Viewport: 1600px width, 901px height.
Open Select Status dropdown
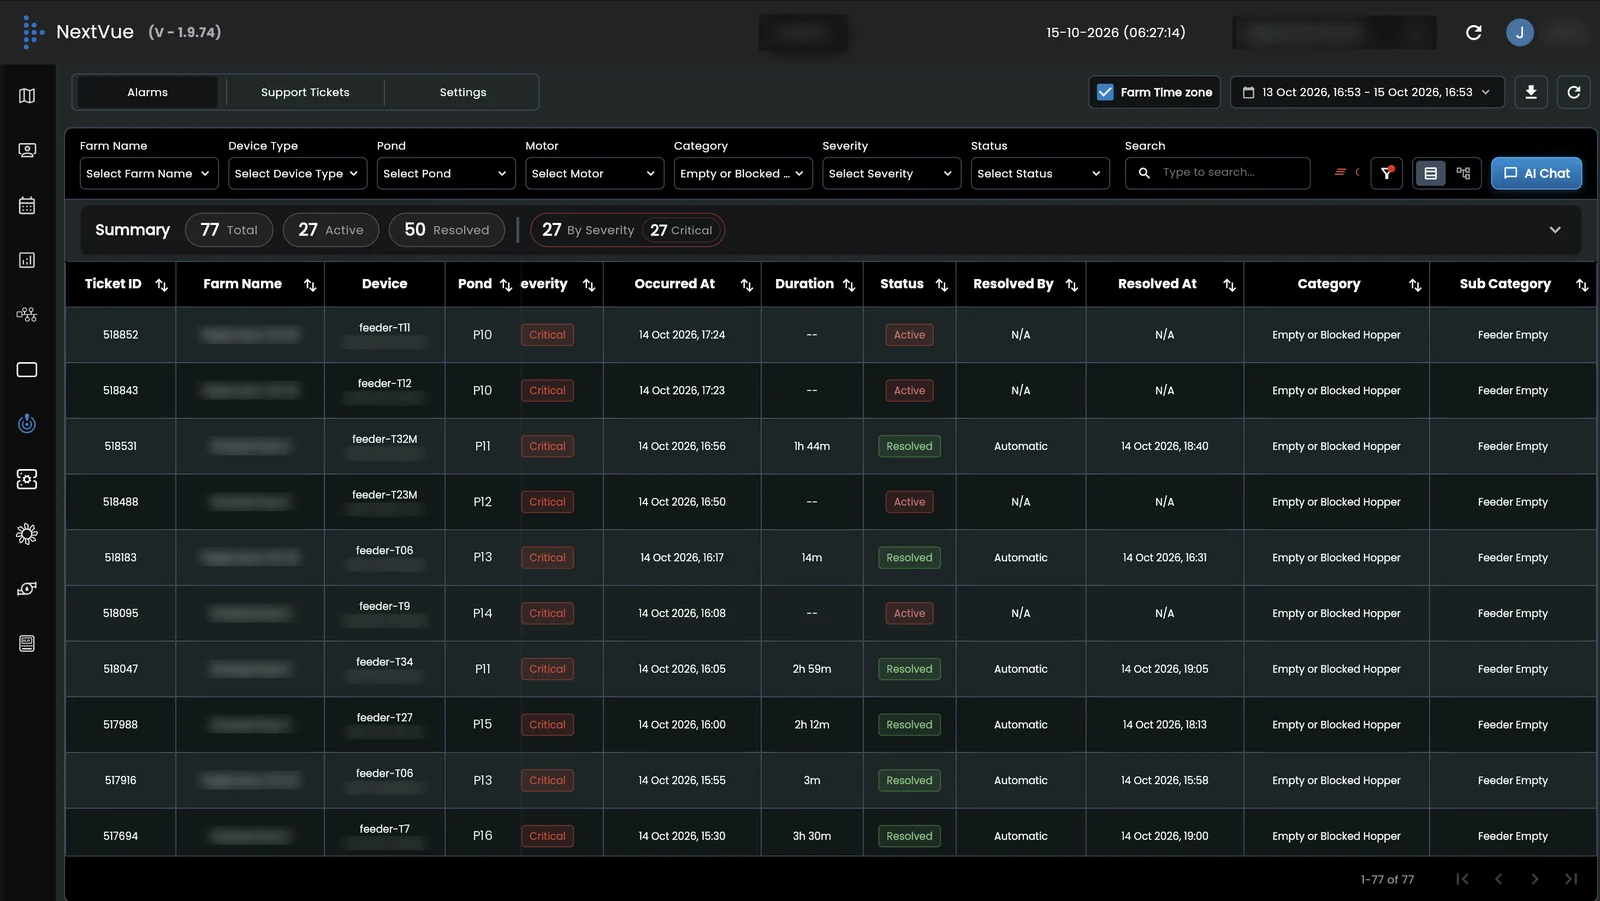click(1040, 174)
